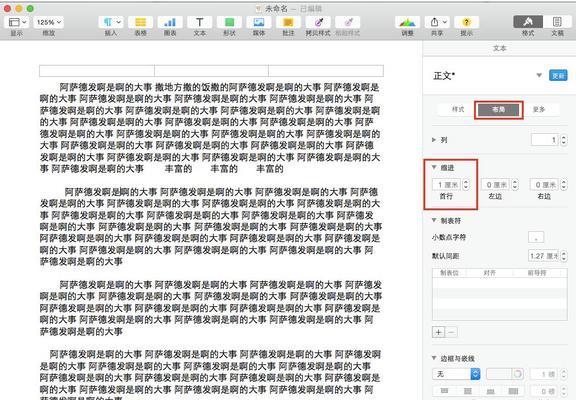
Task: Switch to the More (更多) tab
Action: [539, 109]
